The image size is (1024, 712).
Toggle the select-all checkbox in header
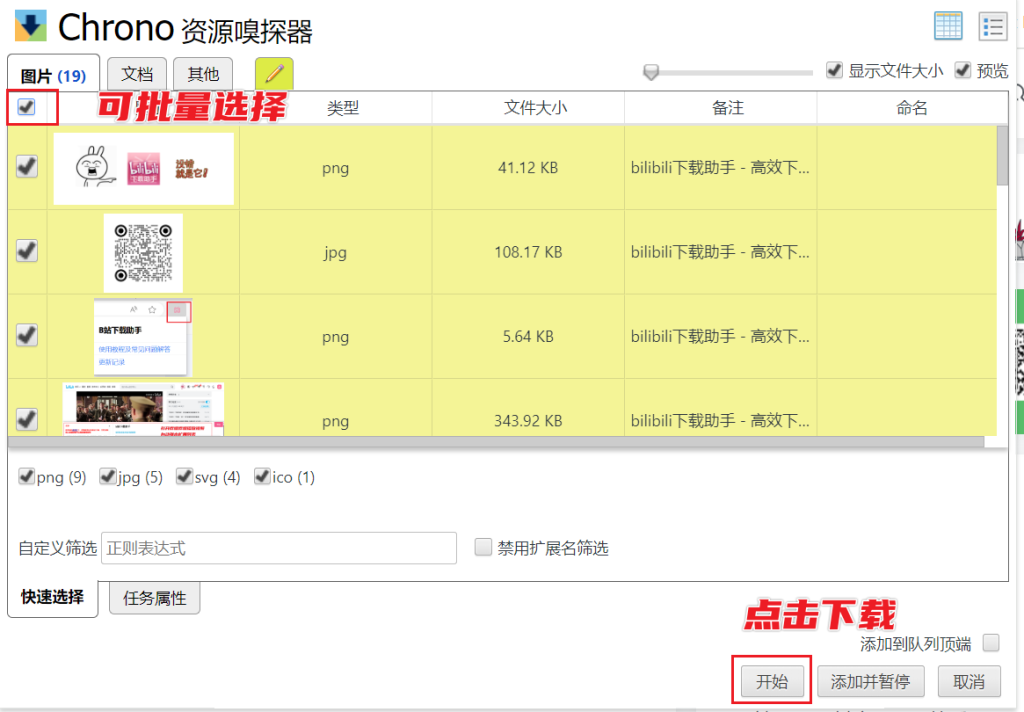27,107
